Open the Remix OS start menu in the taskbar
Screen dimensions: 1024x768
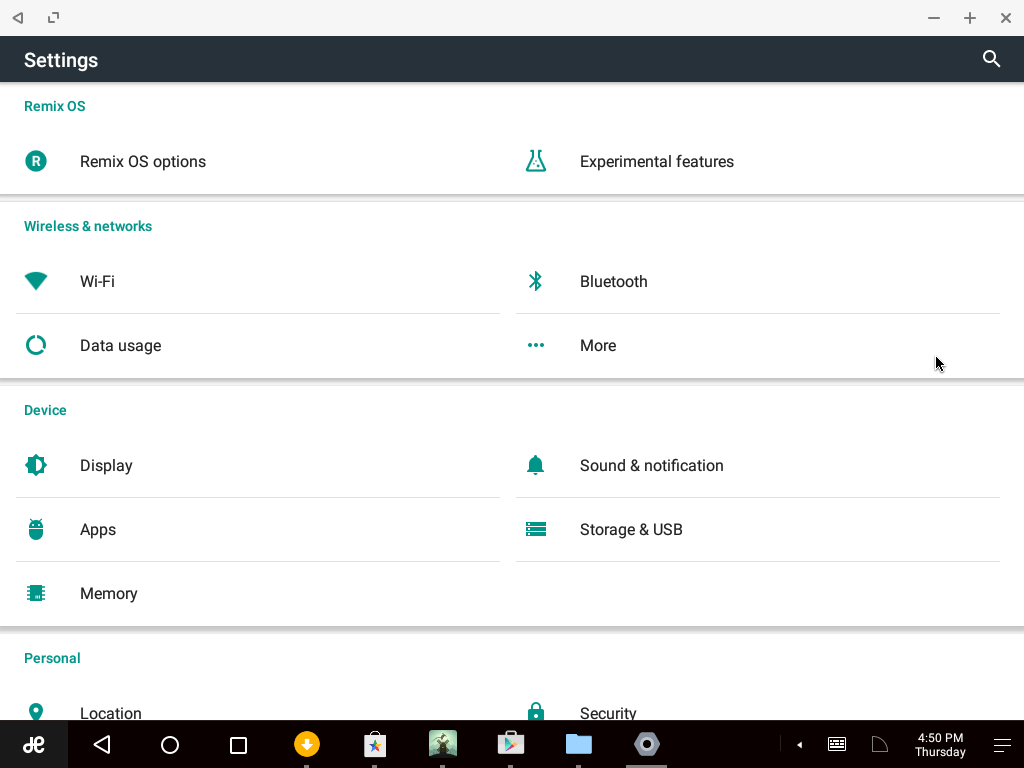tap(34, 744)
